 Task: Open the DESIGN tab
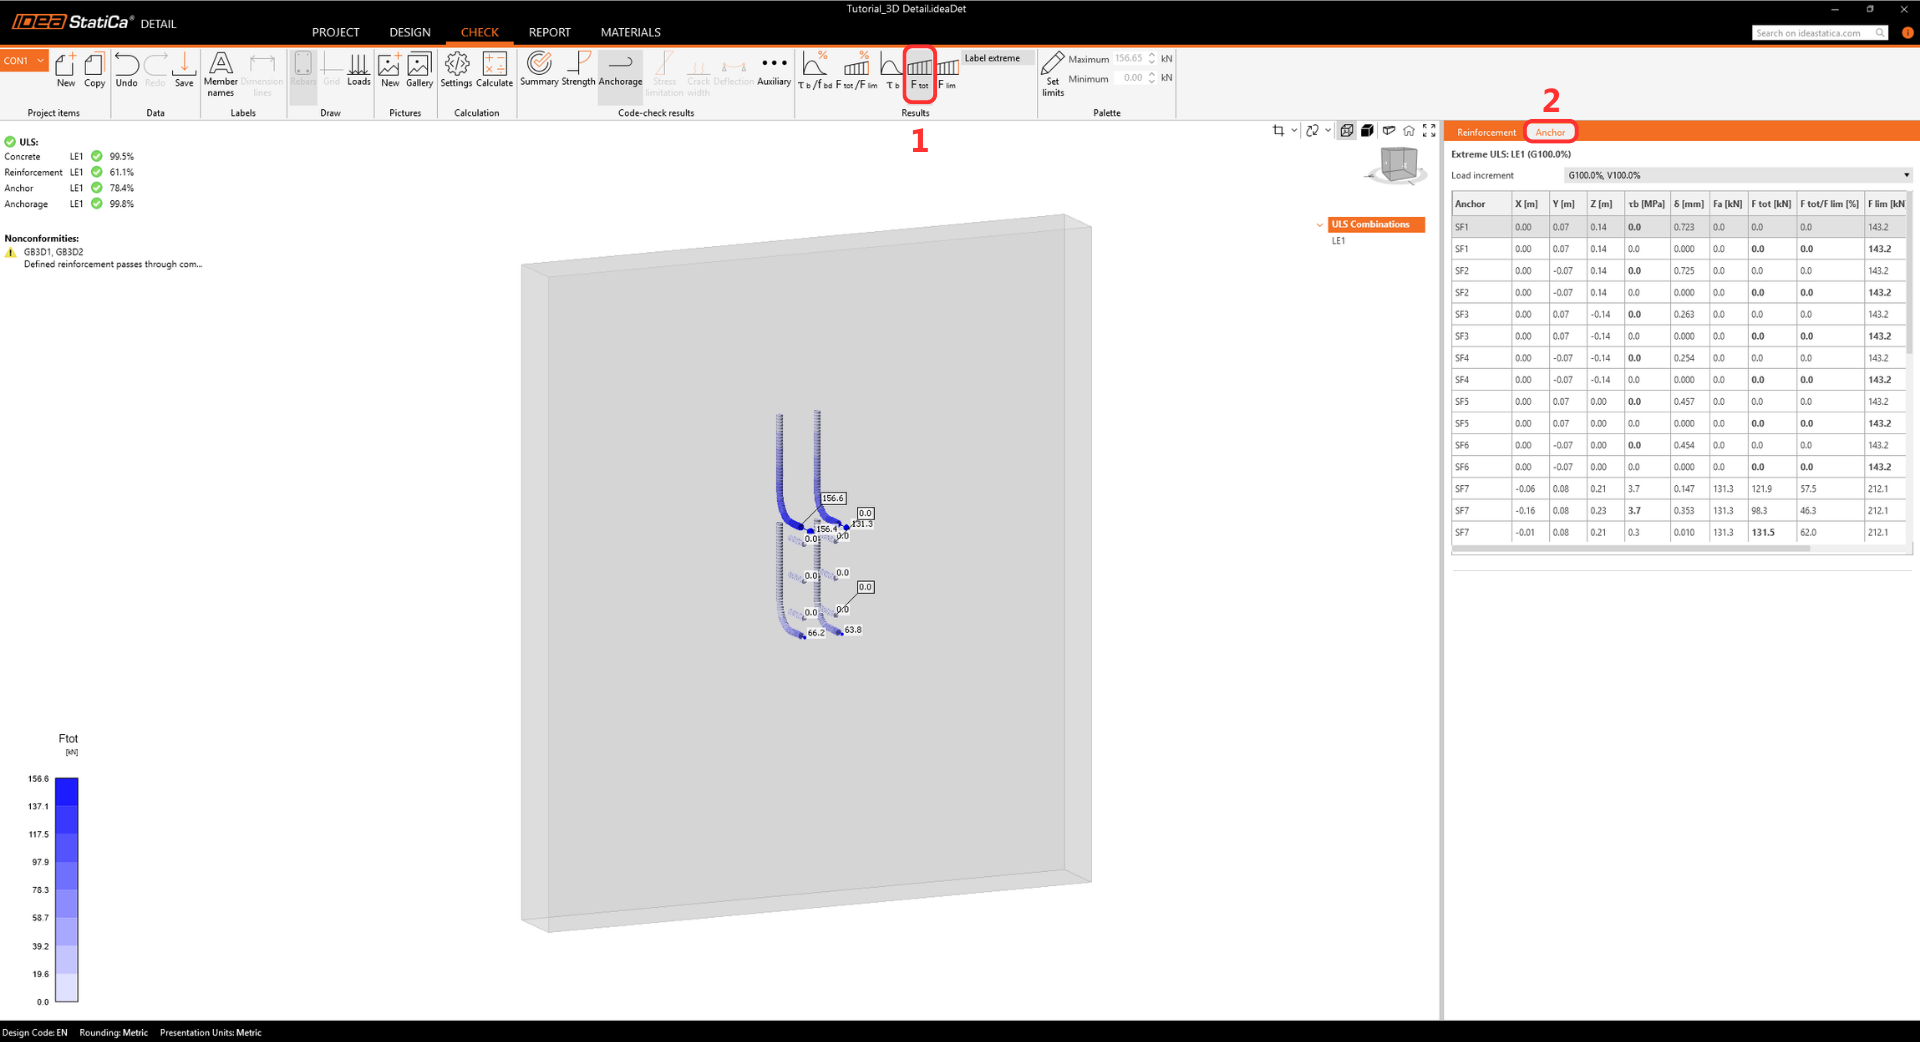pyautogui.click(x=410, y=32)
